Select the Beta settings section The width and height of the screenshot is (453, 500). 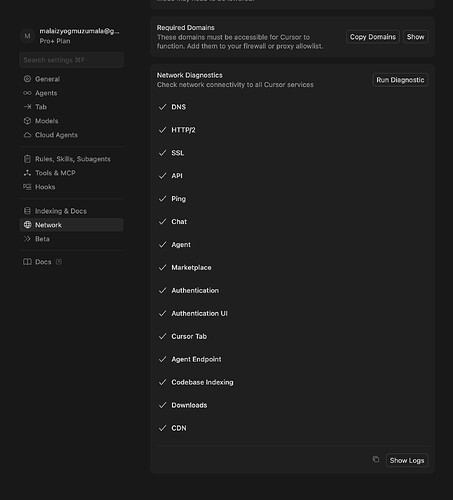pos(71,239)
